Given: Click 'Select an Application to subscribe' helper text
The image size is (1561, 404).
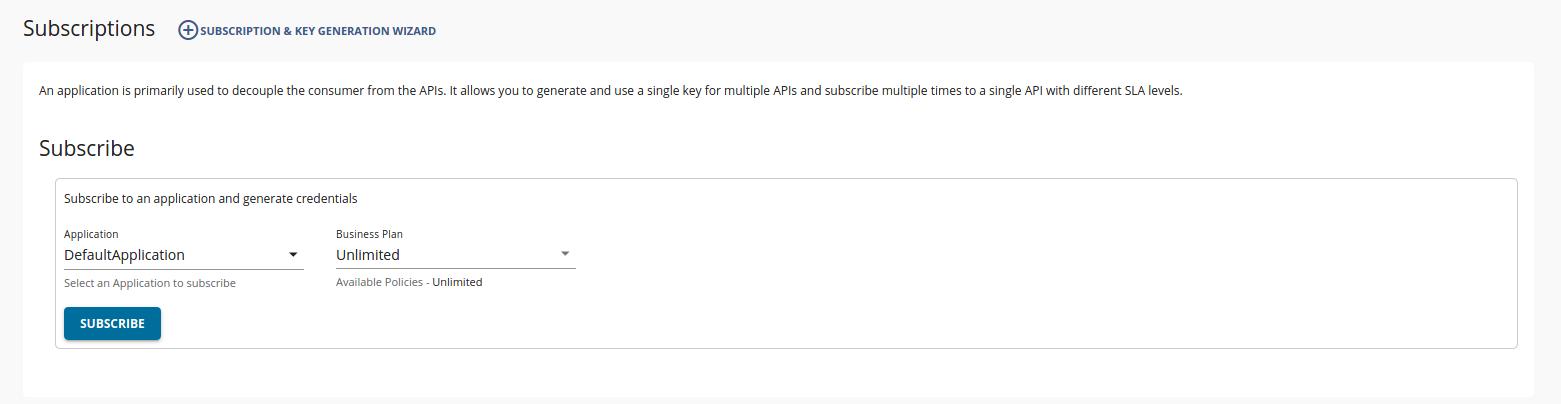Looking at the screenshot, I should pos(150,283).
